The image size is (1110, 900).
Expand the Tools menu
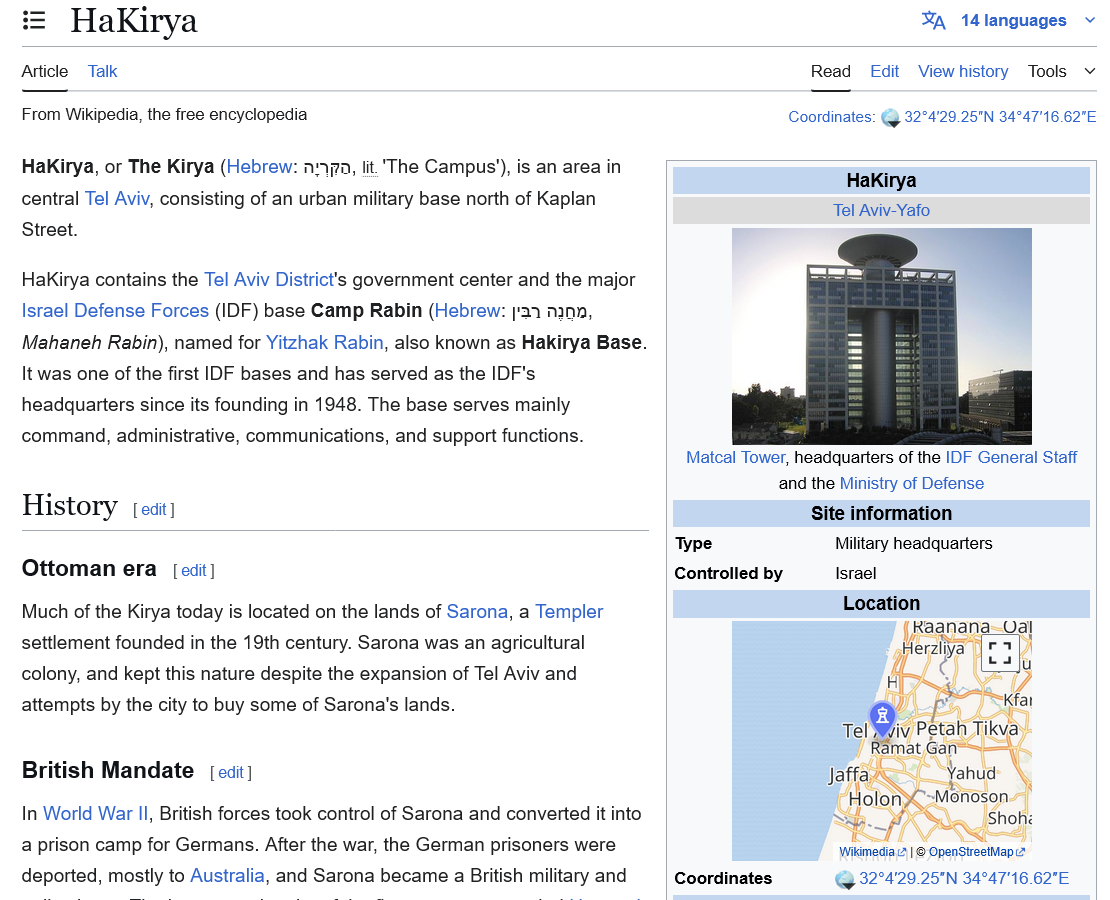pos(1062,72)
